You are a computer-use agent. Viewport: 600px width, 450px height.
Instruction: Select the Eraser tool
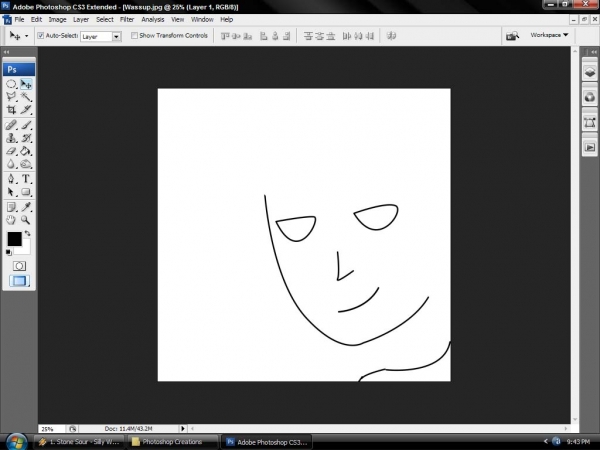11,151
